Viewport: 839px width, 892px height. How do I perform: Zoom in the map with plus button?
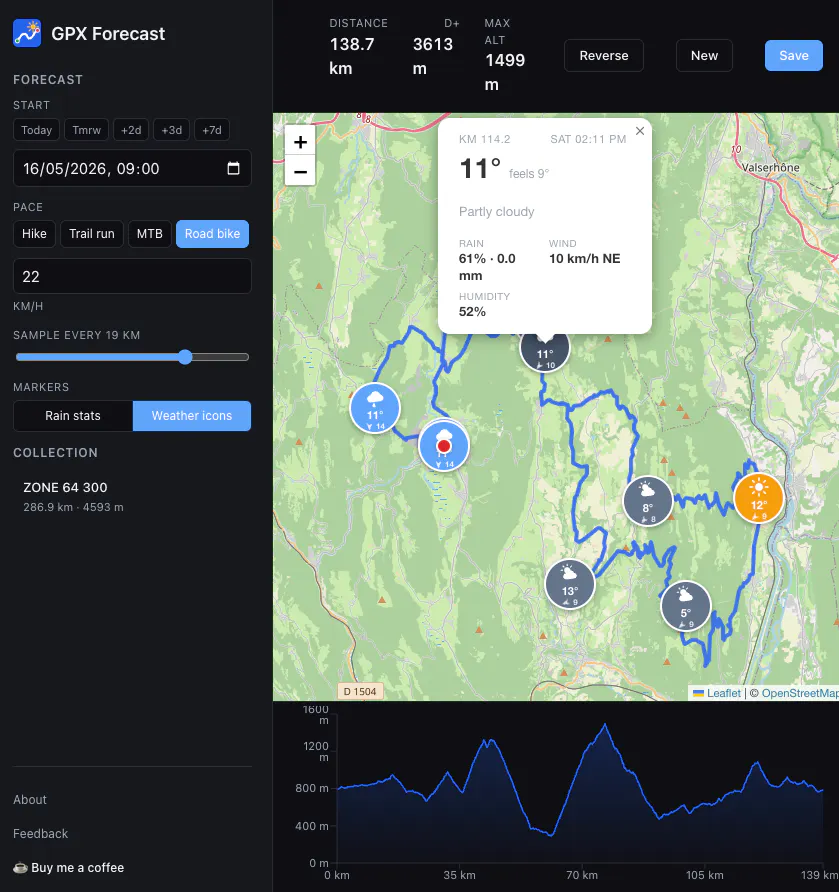pos(300,142)
